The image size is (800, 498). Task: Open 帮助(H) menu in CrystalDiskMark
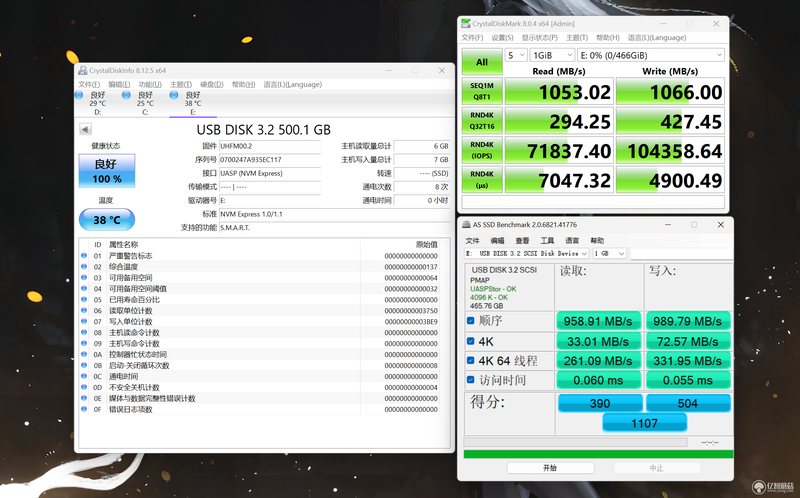click(x=608, y=38)
